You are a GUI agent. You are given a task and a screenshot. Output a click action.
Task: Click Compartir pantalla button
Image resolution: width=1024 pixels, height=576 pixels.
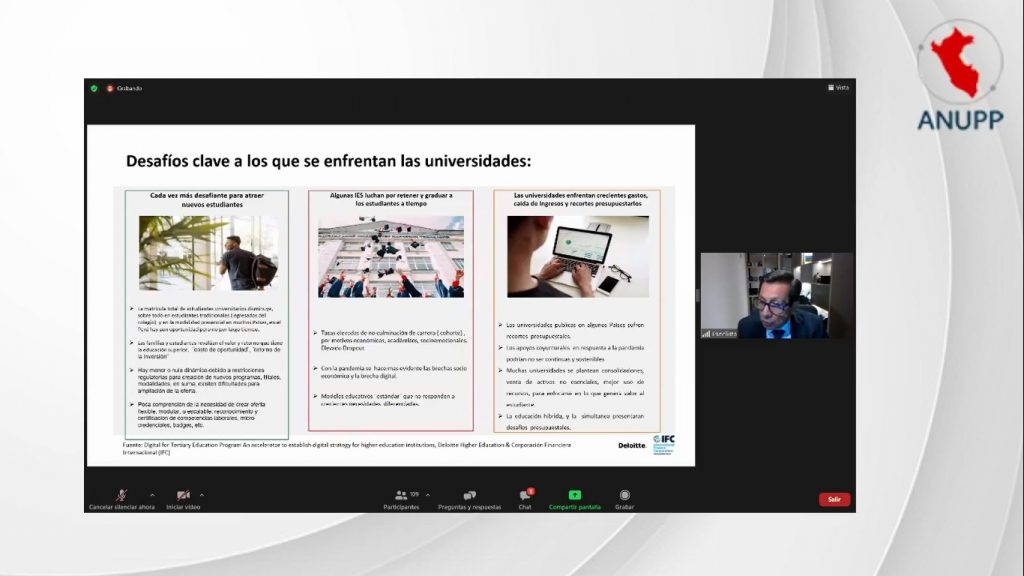pos(575,500)
